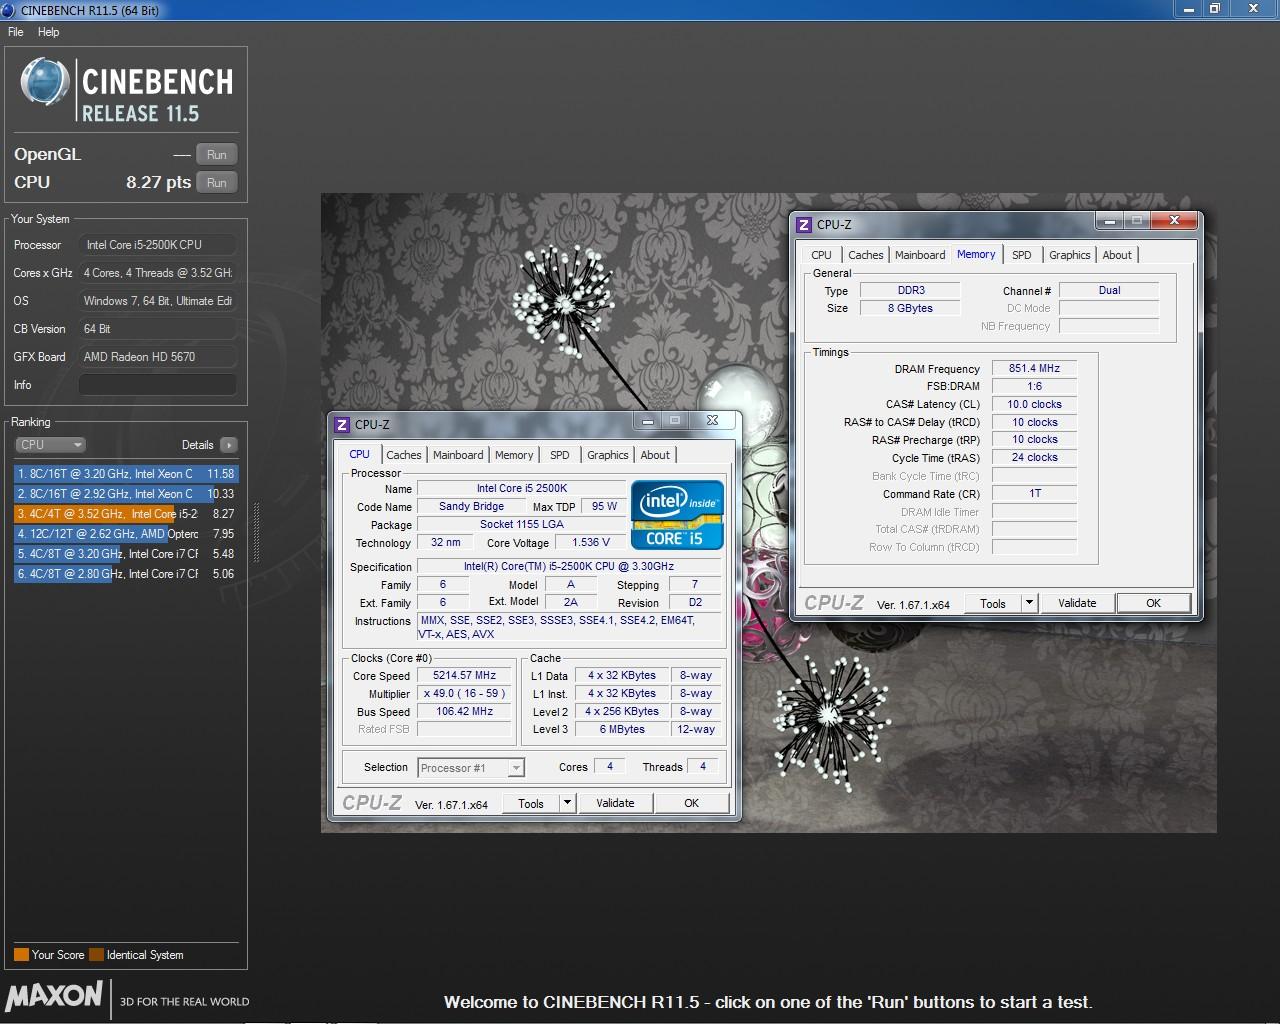This screenshot has height=1024, width=1280.
Task: Open the CPU ranking type dropdown
Action: 50,445
